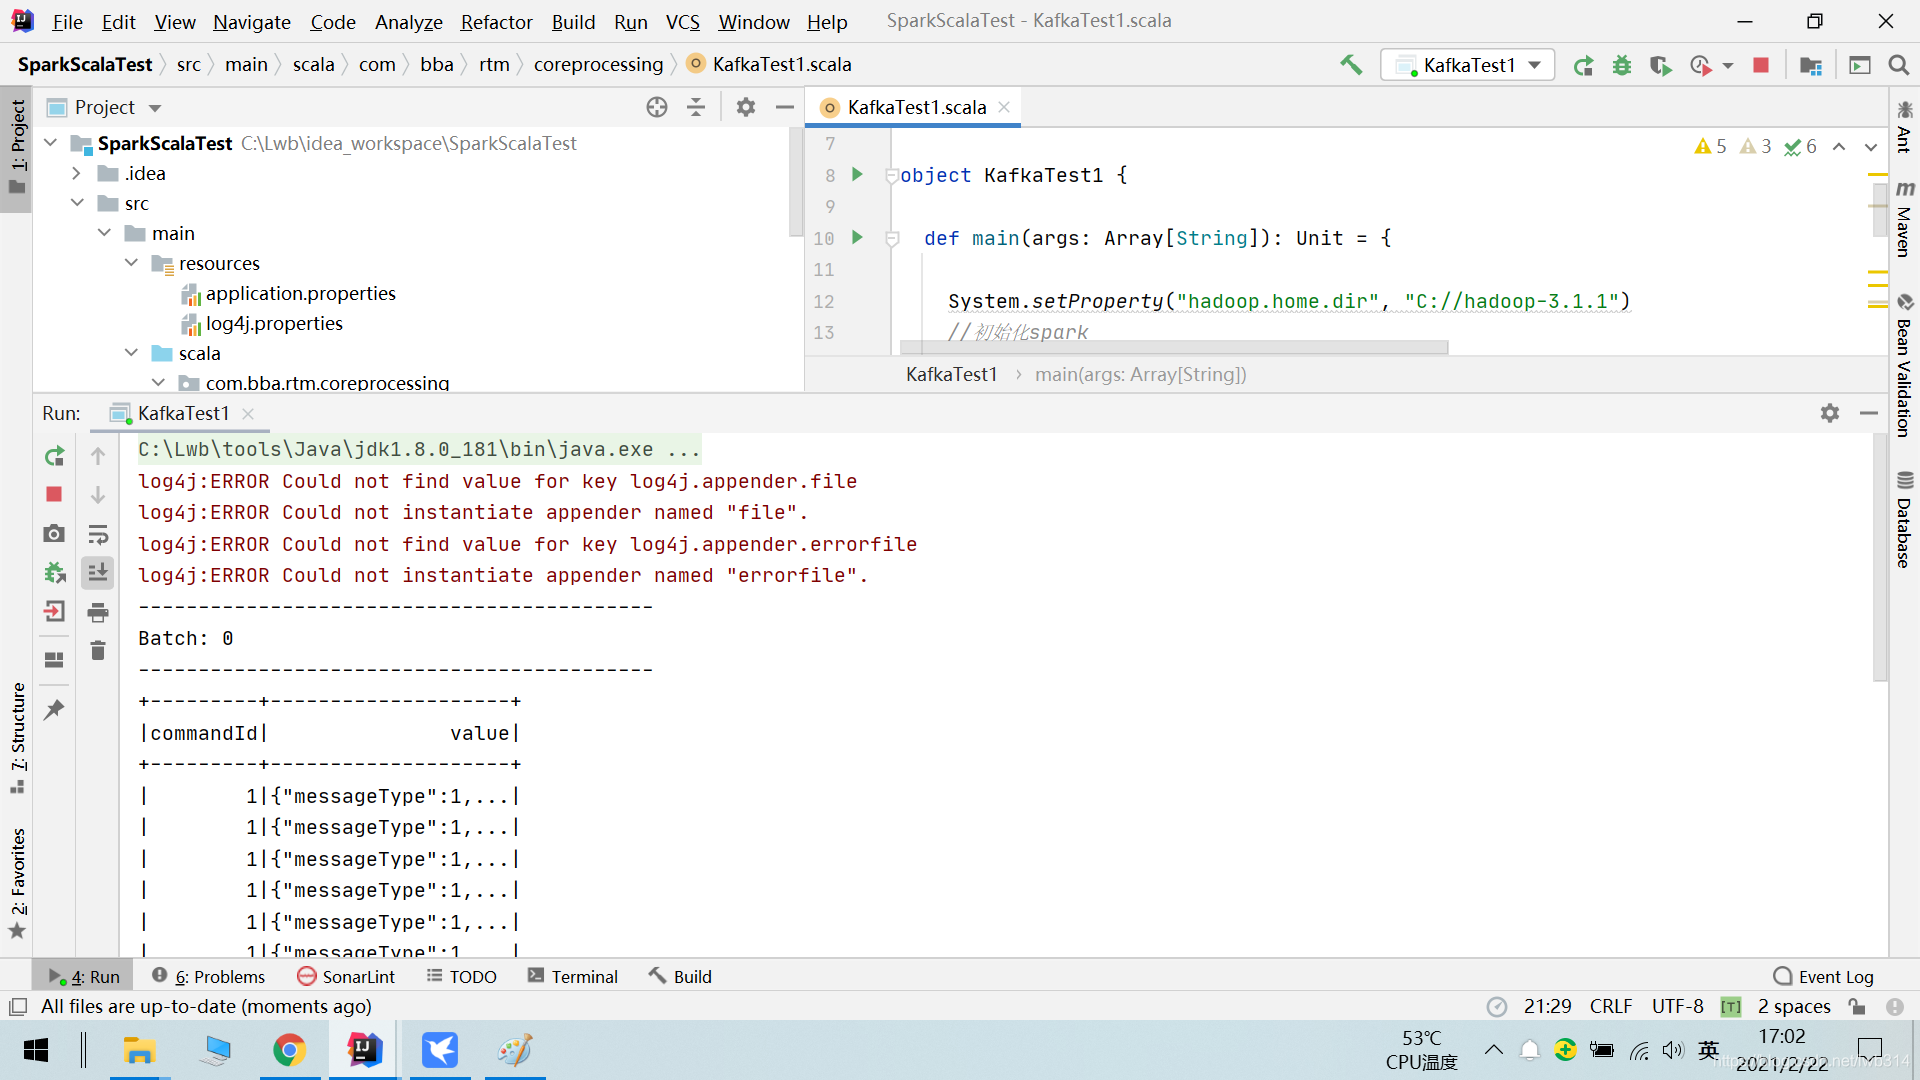Open Chrome from the taskbar
Image resolution: width=1920 pixels, height=1080 pixels.
click(289, 1050)
